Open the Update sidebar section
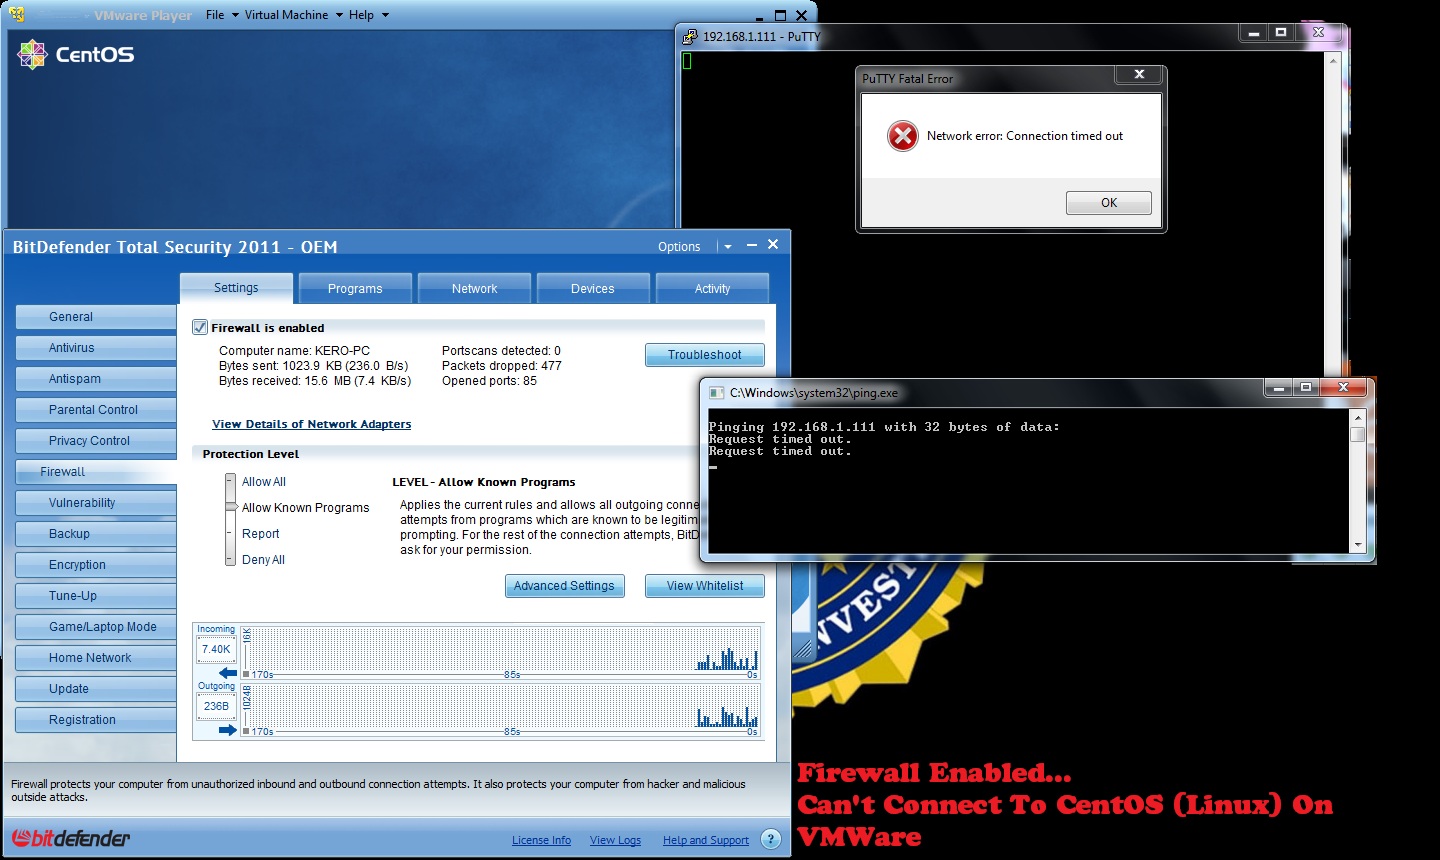1440x860 pixels. click(96, 689)
